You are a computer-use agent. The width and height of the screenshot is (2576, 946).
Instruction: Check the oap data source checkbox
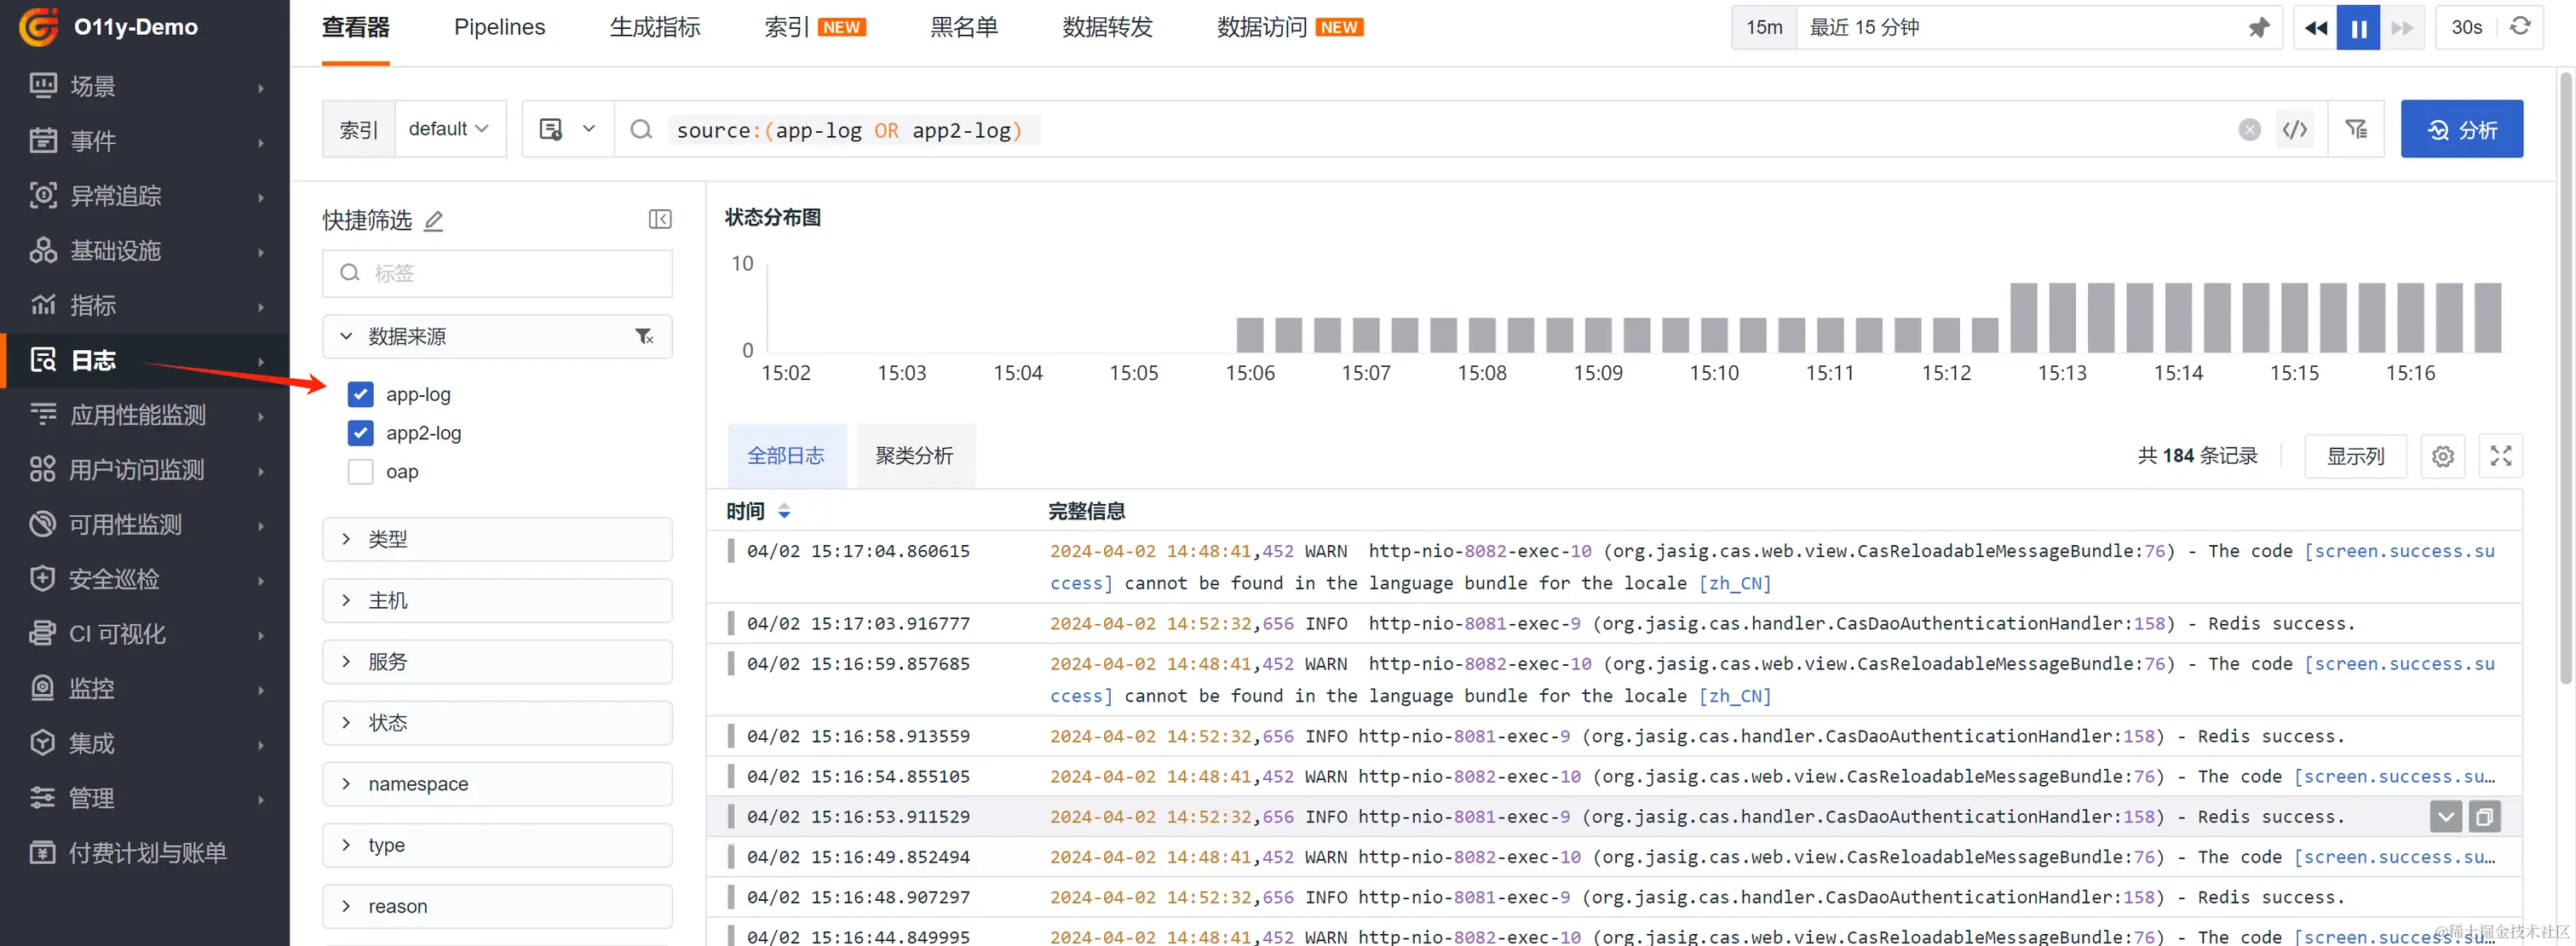tap(360, 472)
